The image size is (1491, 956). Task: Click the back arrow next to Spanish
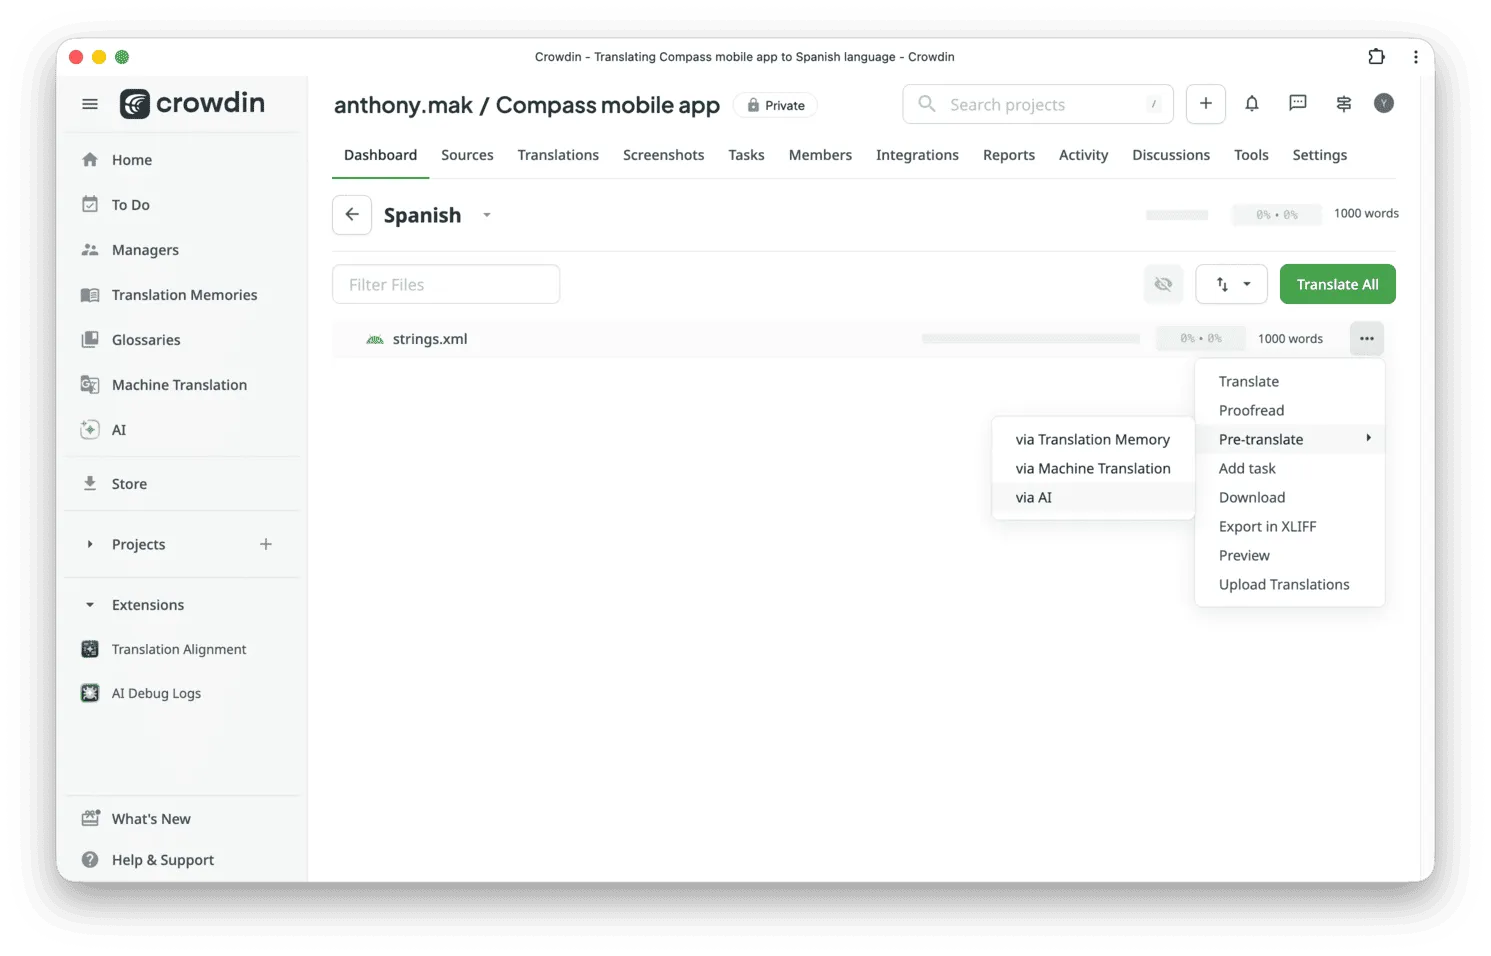tap(351, 214)
